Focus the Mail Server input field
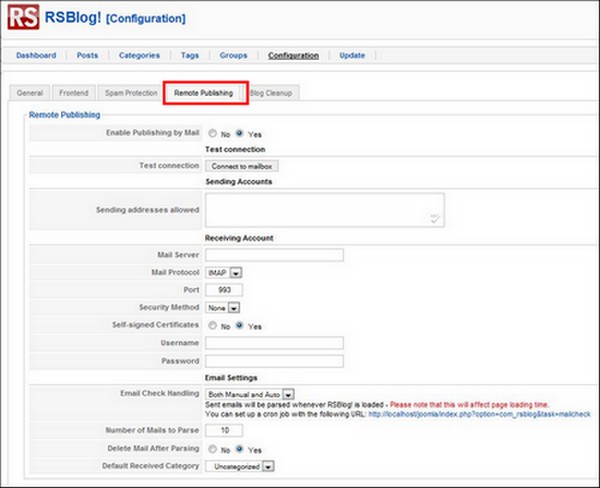The image size is (600, 488). pyautogui.click(x=274, y=255)
